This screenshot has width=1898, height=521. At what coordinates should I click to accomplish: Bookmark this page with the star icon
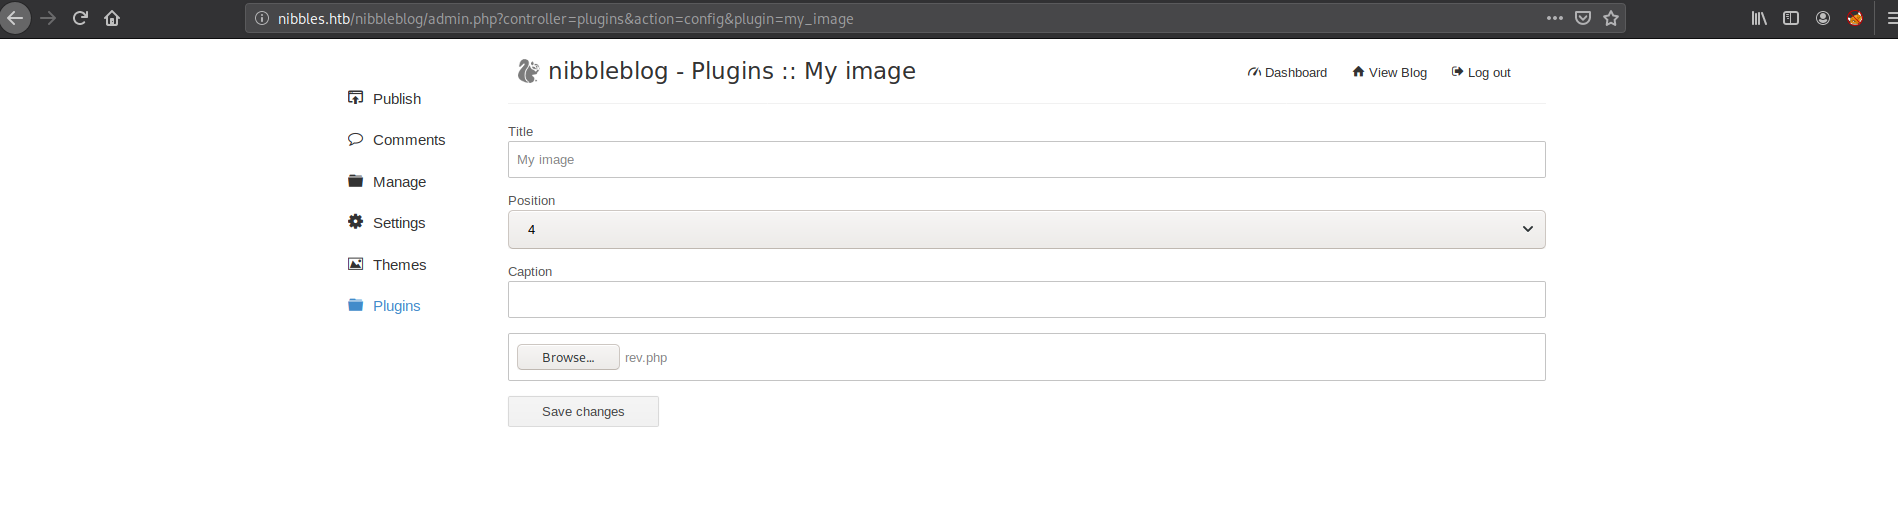pyautogui.click(x=1611, y=18)
